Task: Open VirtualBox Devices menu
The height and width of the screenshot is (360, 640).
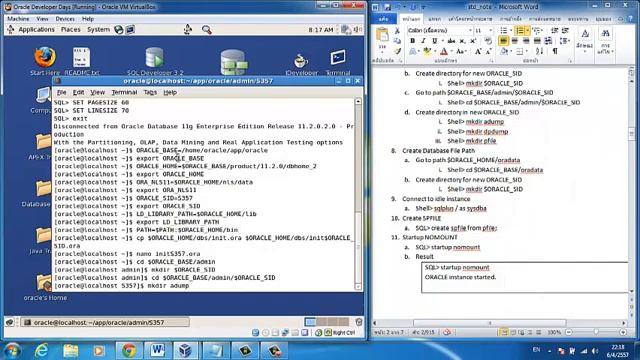Action: 65,19
